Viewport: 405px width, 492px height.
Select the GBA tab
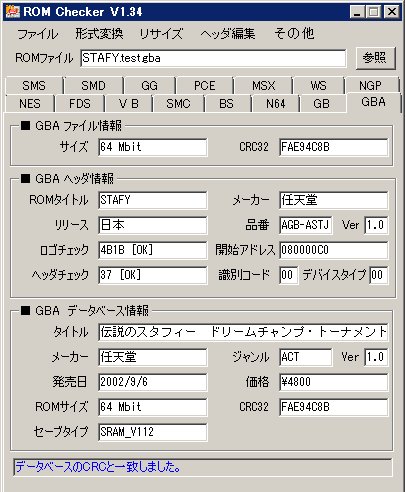(x=373, y=102)
